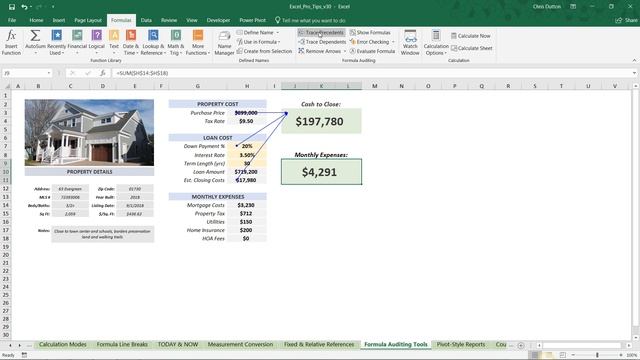Click Calculate Sheet

(471, 48)
